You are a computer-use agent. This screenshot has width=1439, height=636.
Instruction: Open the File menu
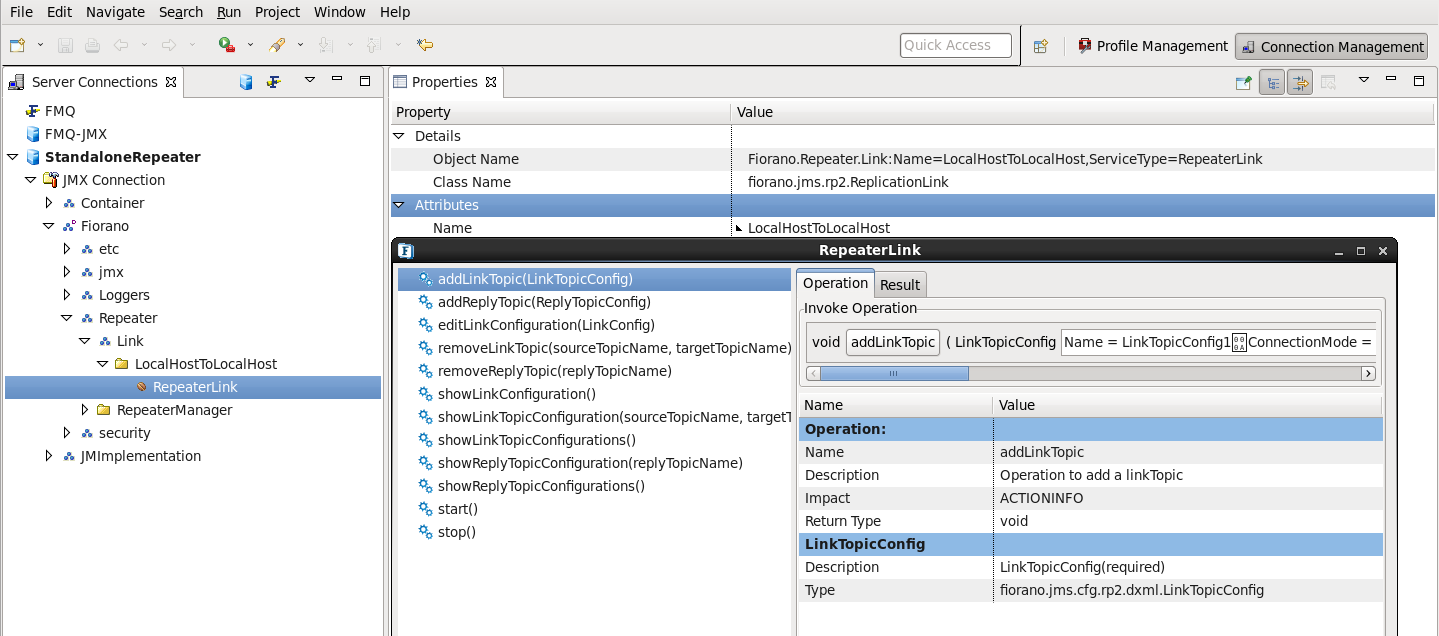pyautogui.click(x=21, y=12)
